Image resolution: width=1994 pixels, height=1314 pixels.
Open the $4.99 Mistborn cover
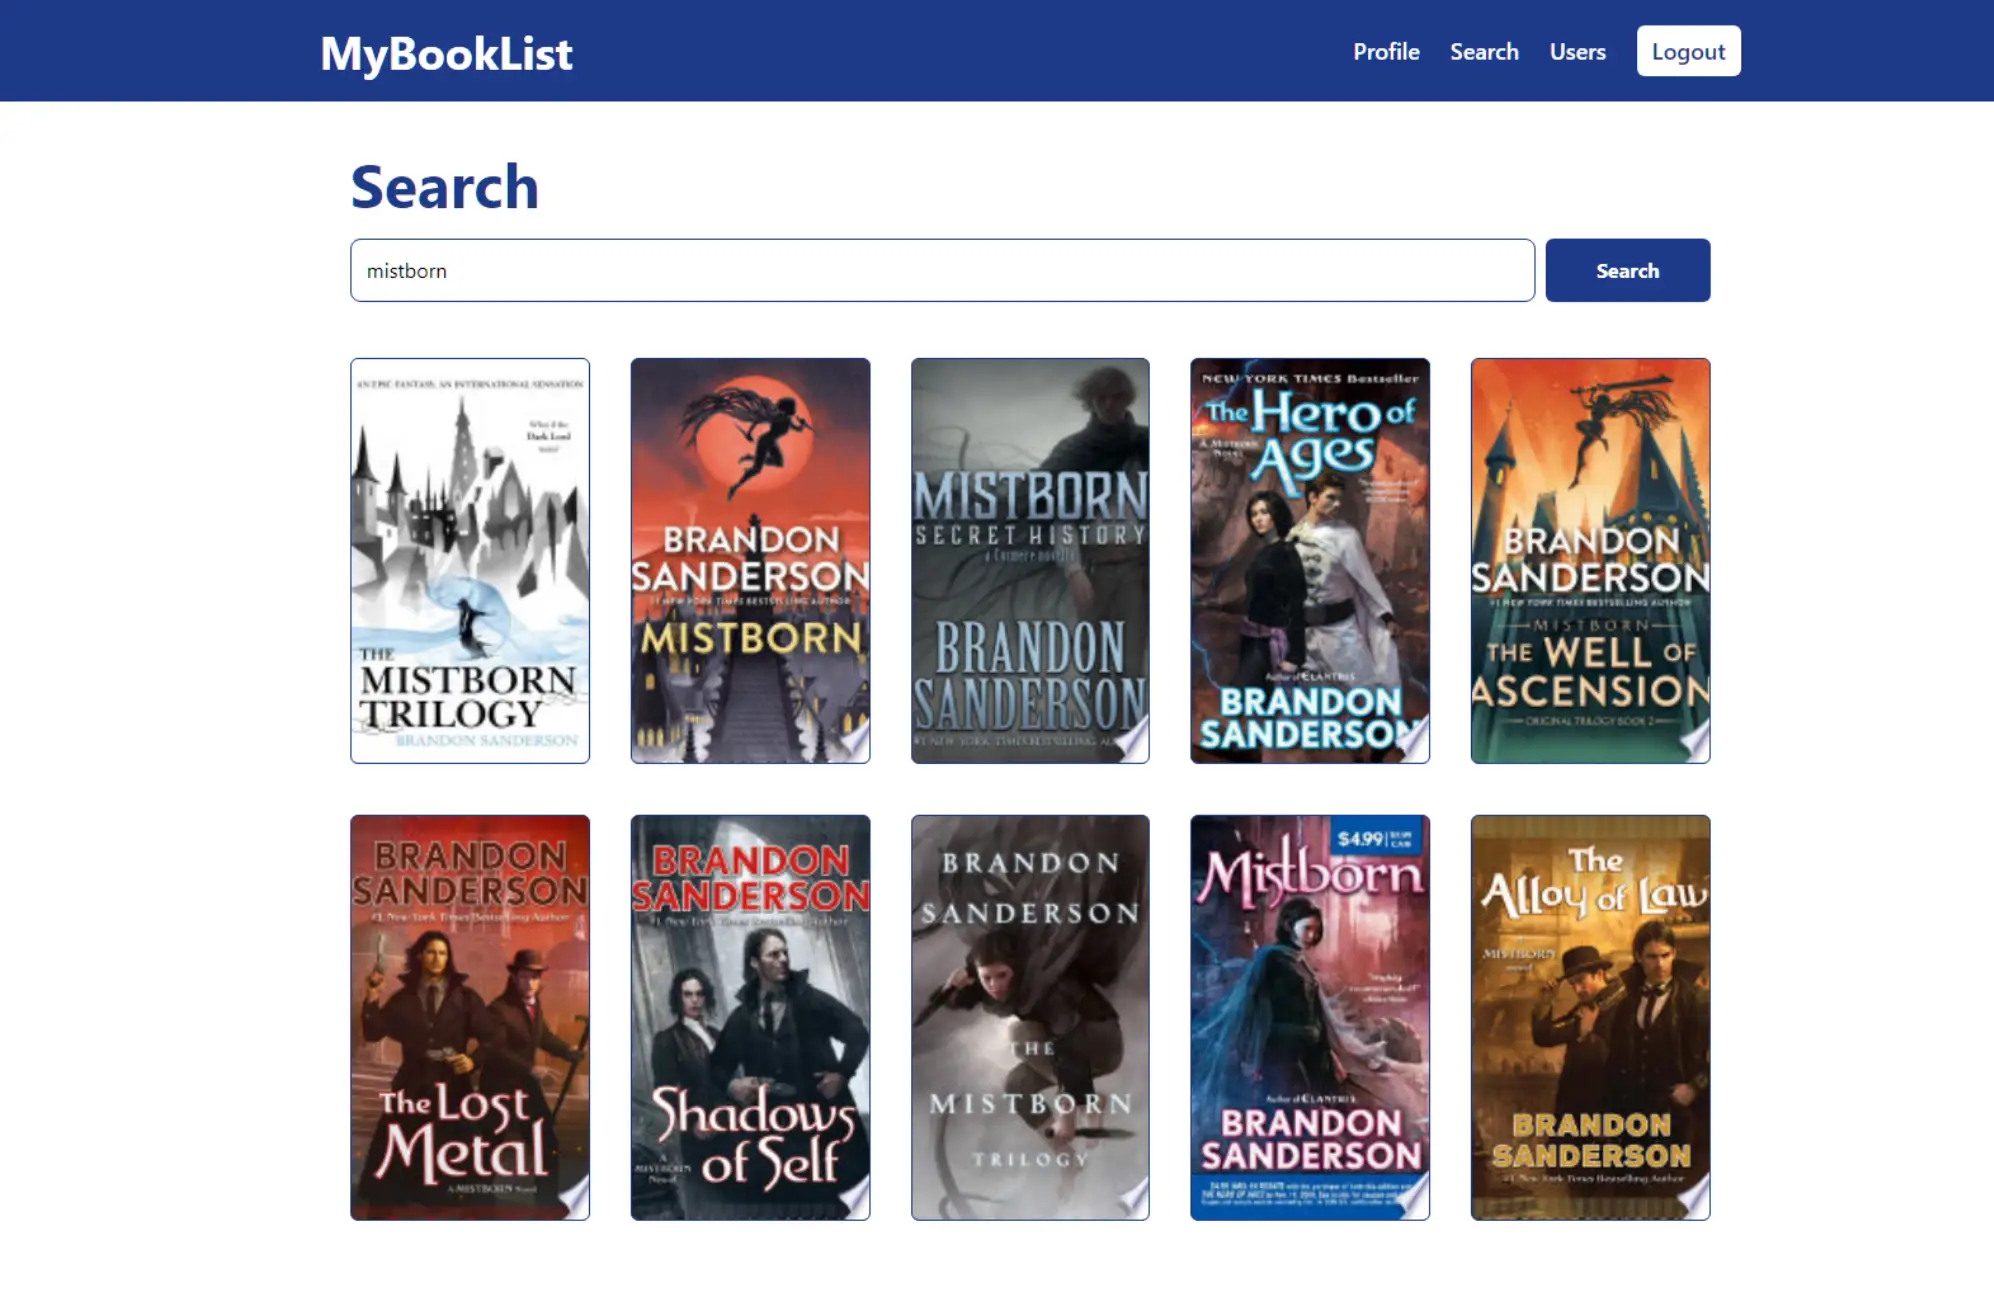pos(1310,1018)
